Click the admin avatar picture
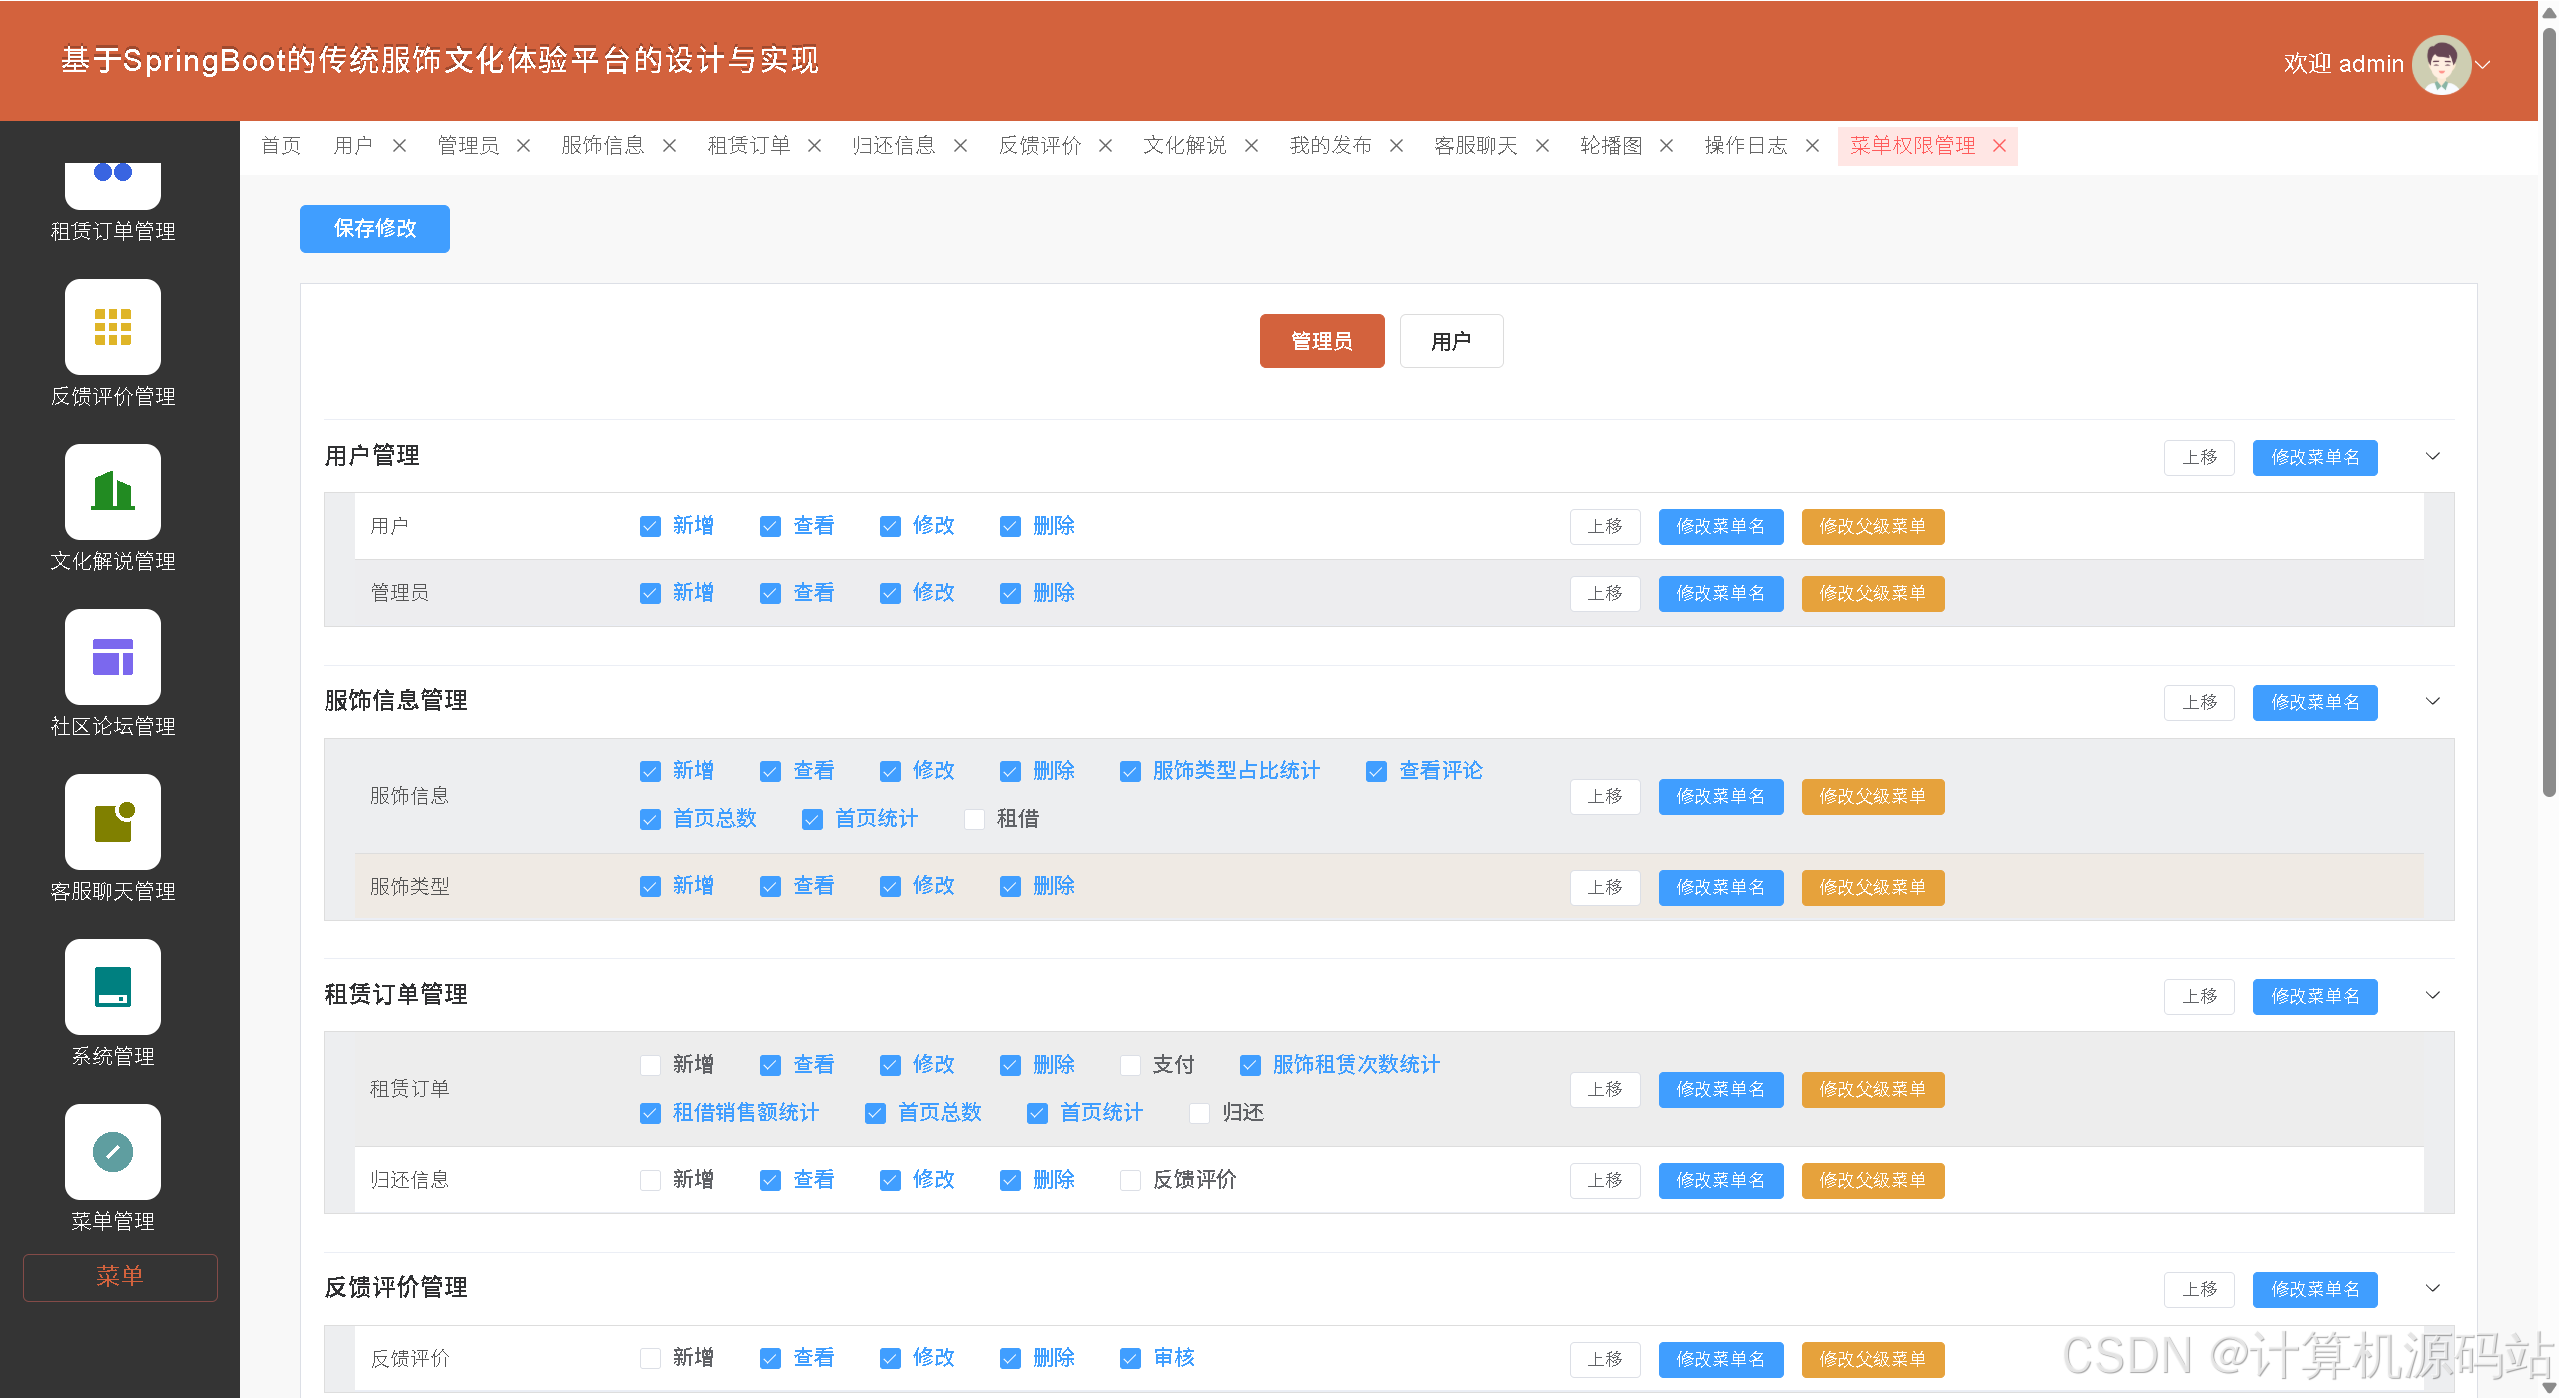2559x1398 pixels. (2441, 64)
